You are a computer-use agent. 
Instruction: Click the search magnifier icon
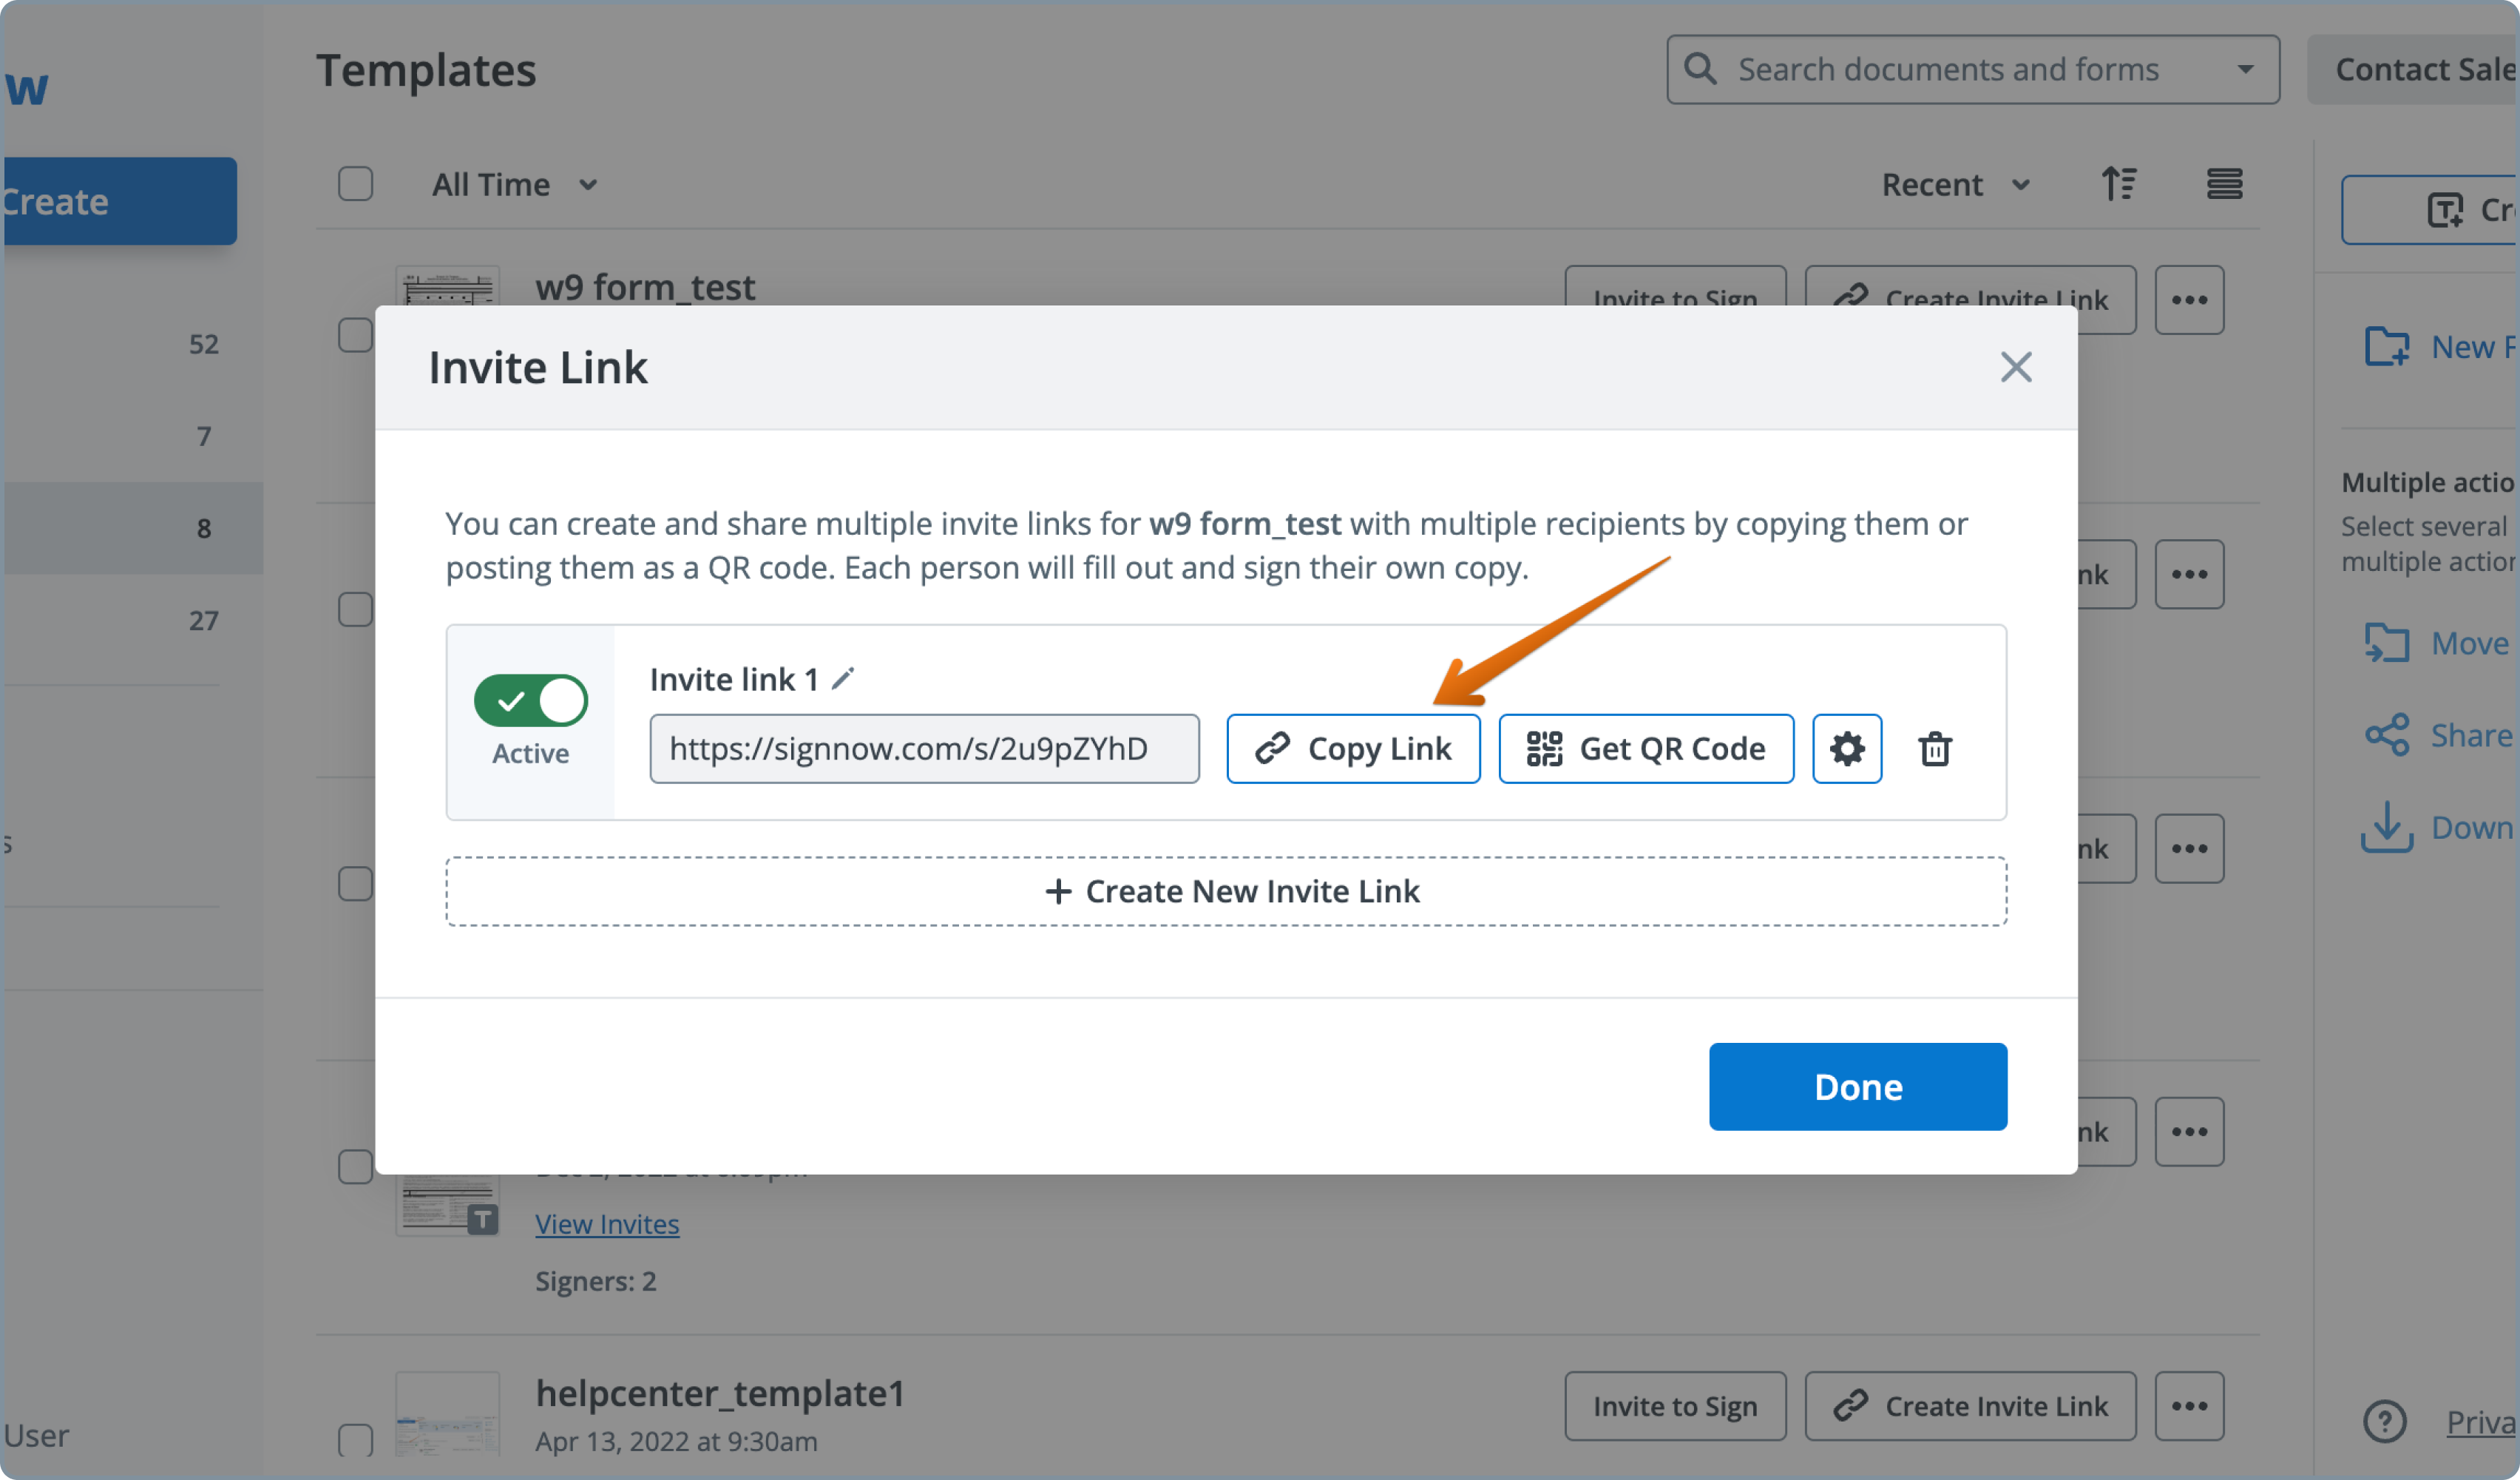(1700, 69)
